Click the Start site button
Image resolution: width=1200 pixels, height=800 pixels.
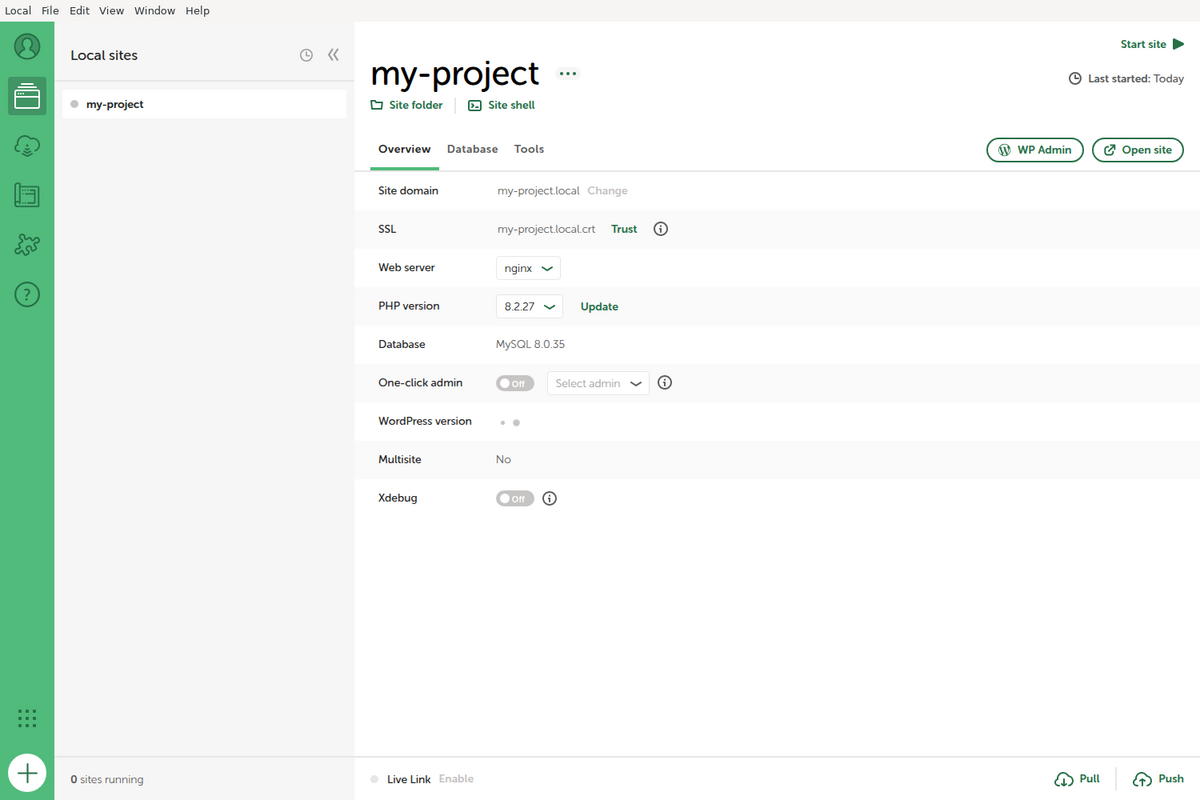pos(1152,44)
